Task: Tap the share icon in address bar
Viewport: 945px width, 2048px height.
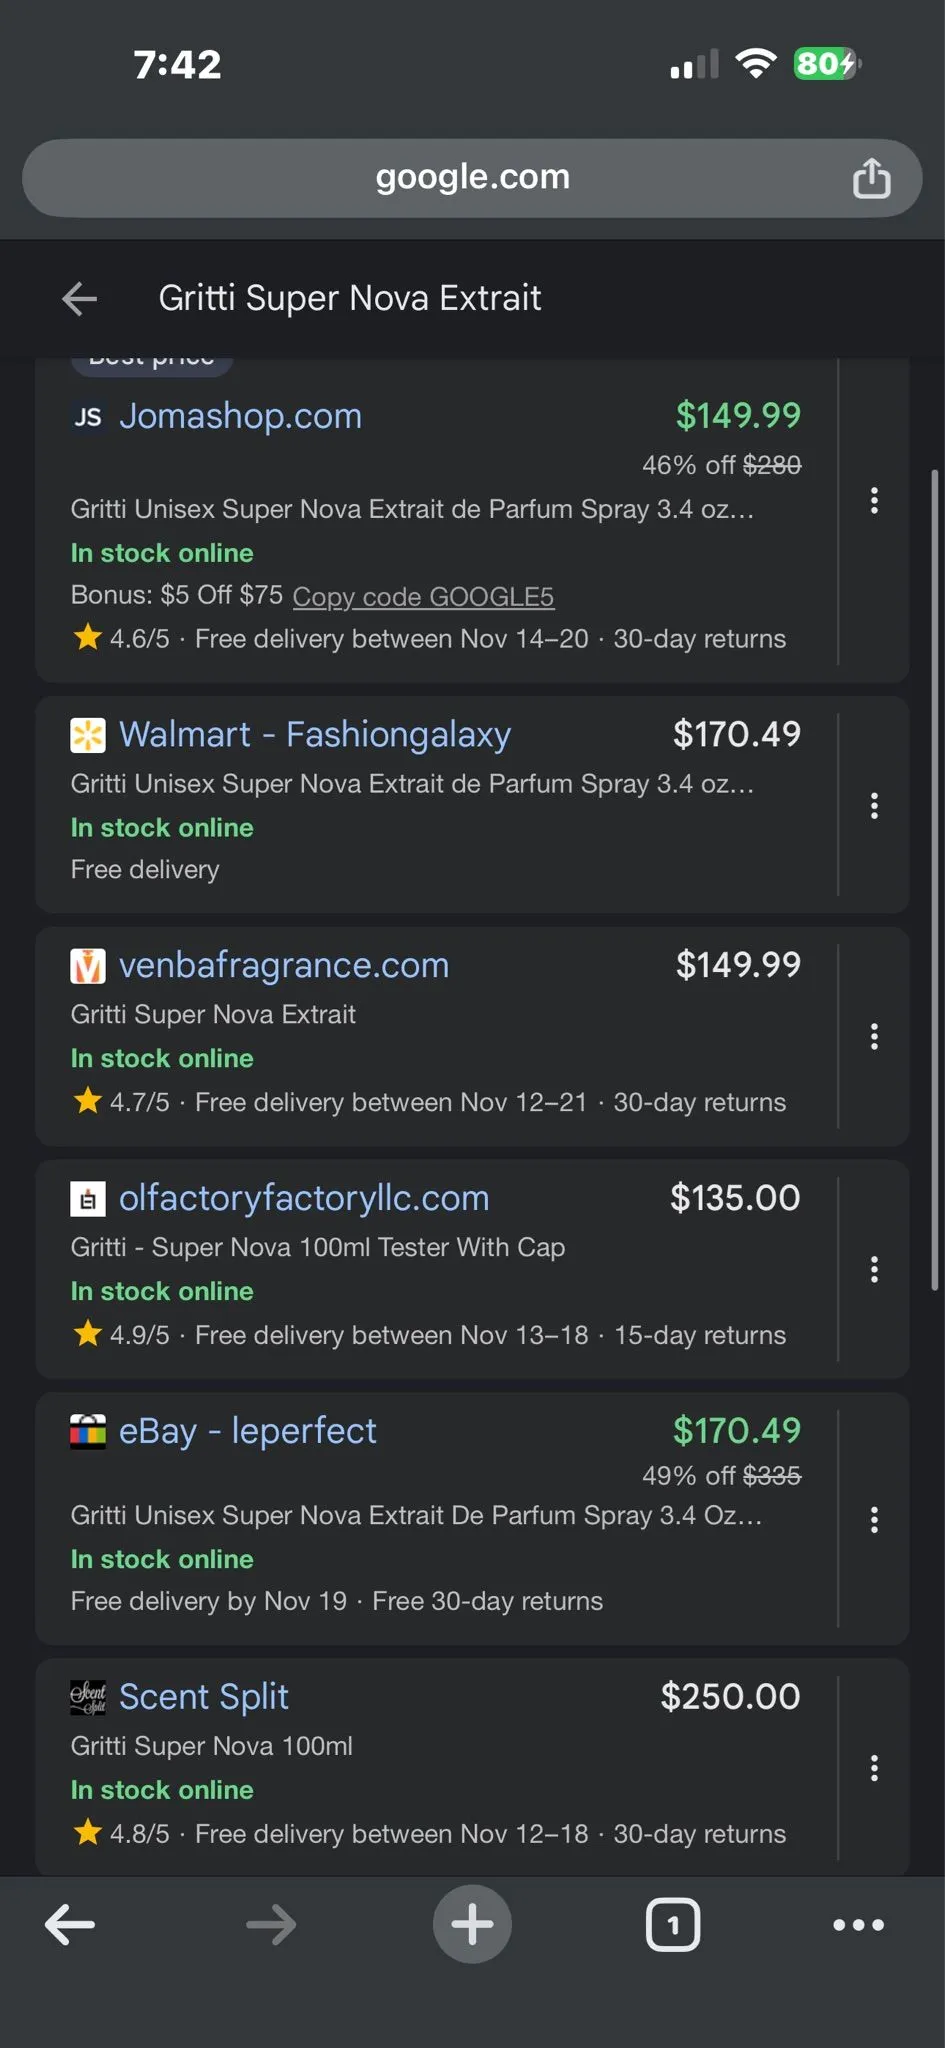Action: click(x=871, y=178)
